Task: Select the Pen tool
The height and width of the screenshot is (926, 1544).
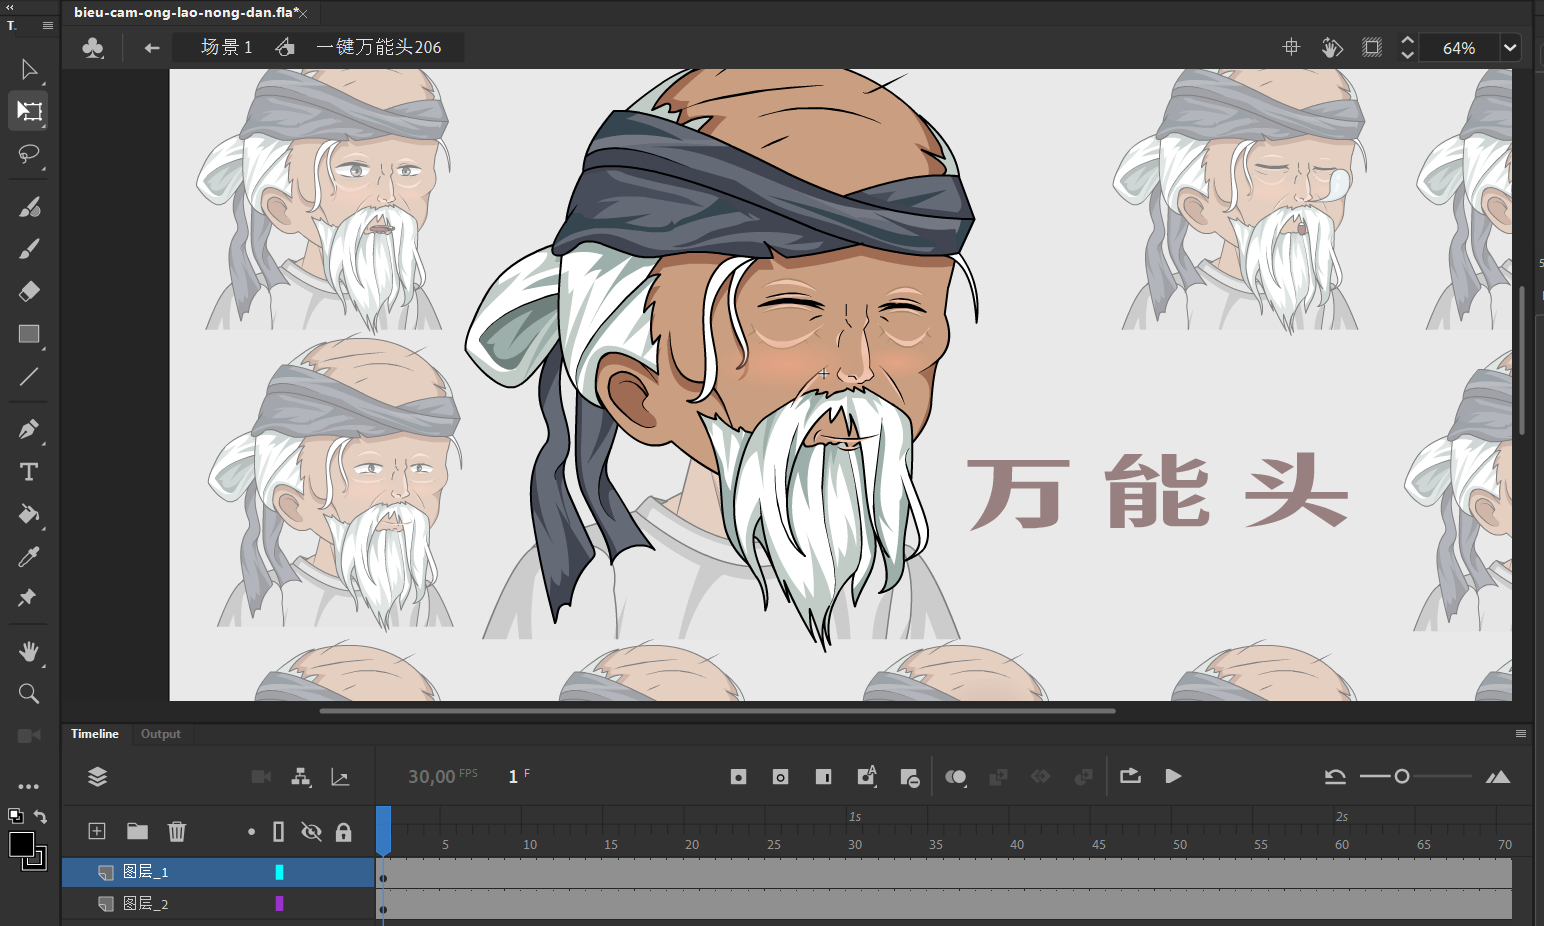Action: [x=28, y=429]
